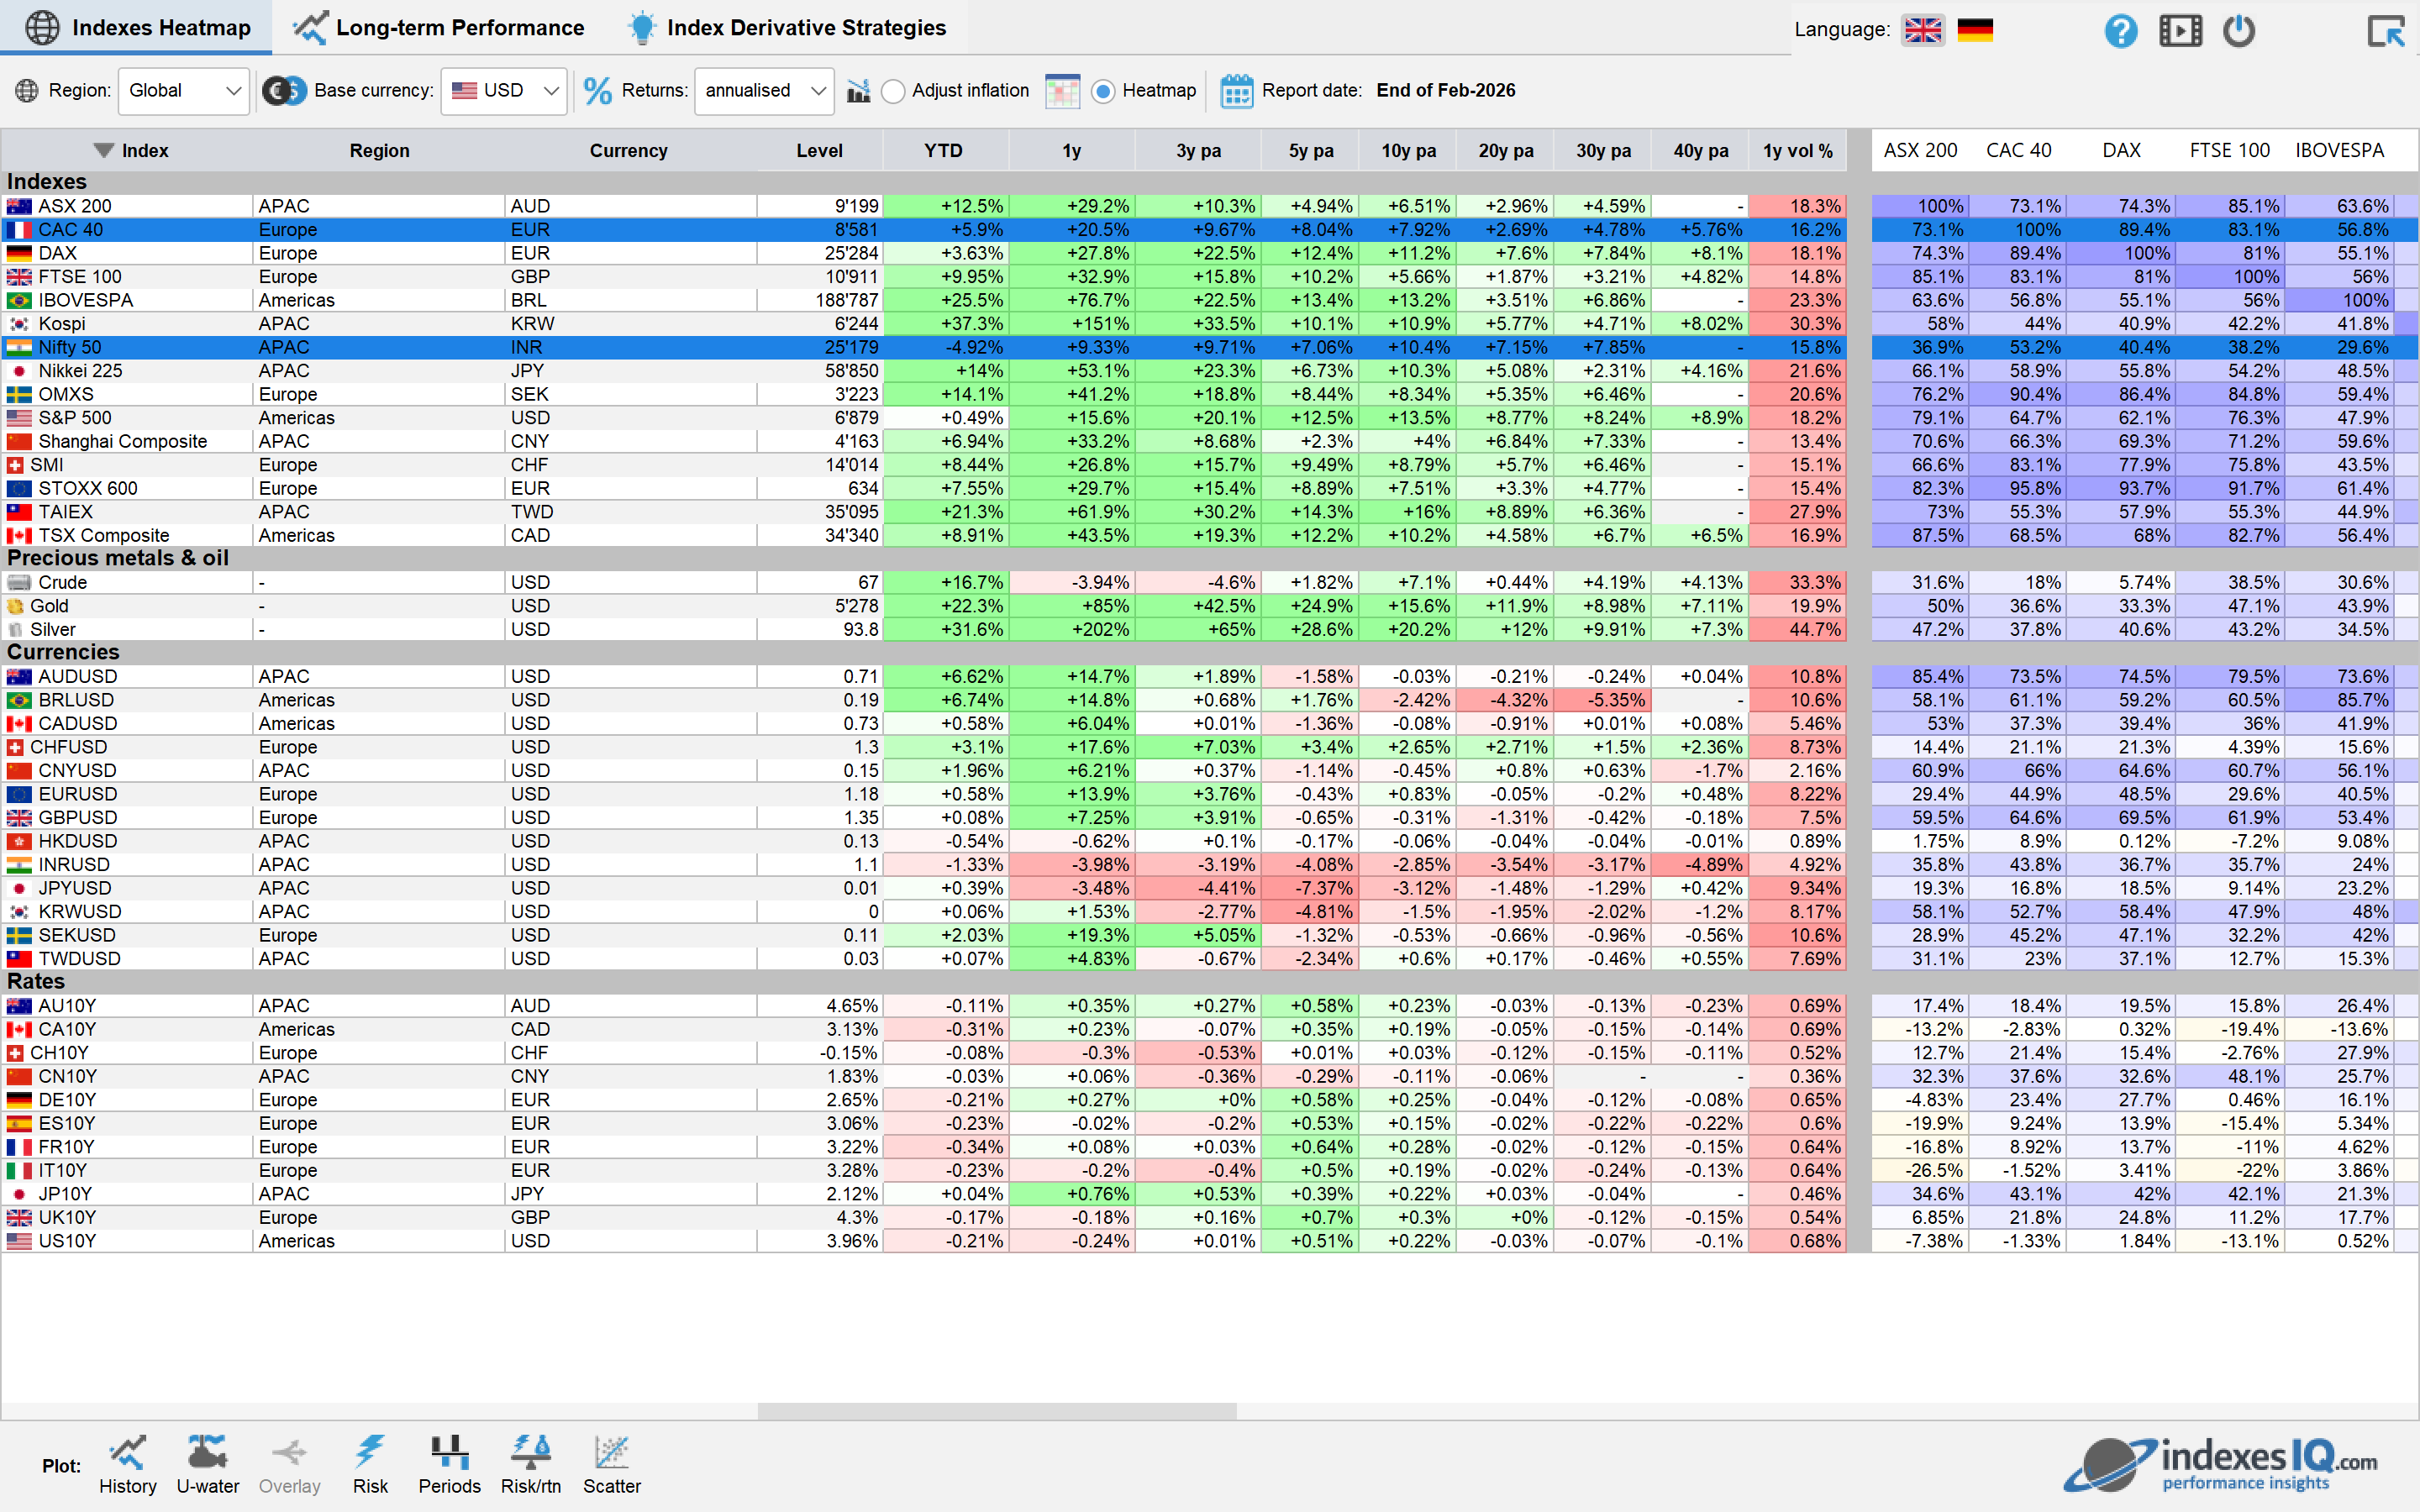This screenshot has height=1512, width=2420.
Task: Open the Base currency USD dropdown
Action: tap(504, 91)
